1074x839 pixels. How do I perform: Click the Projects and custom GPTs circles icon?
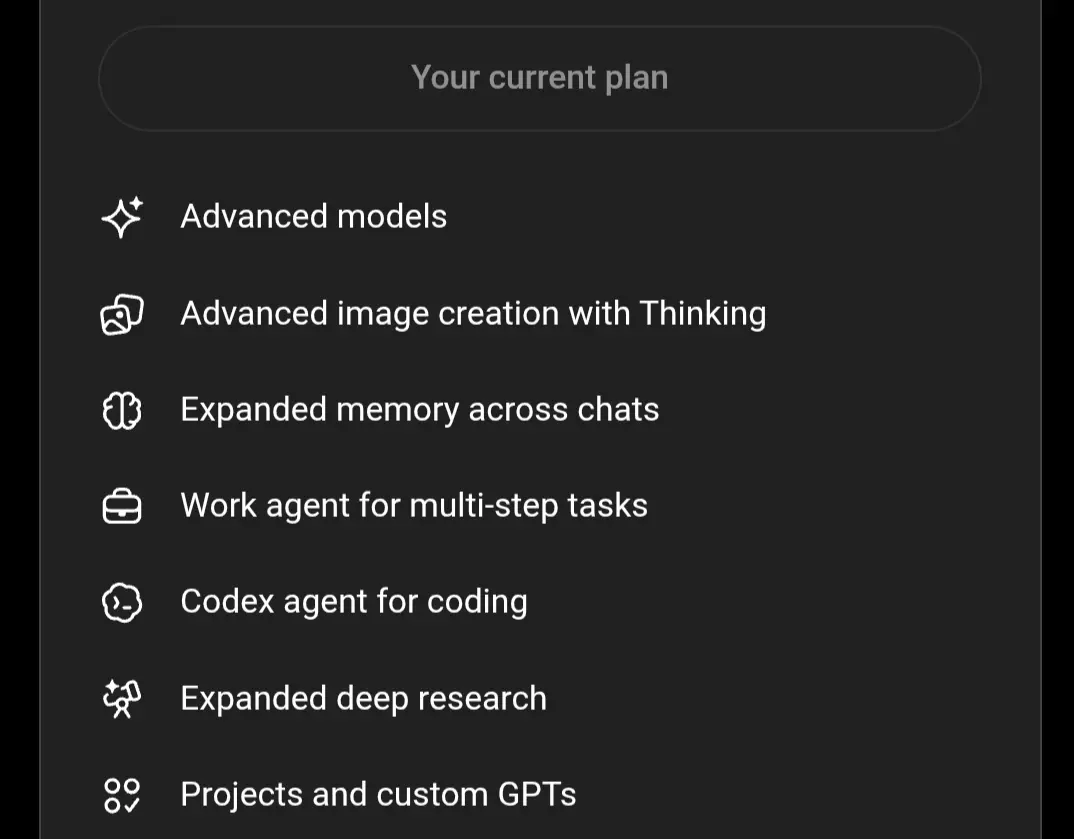[122, 795]
